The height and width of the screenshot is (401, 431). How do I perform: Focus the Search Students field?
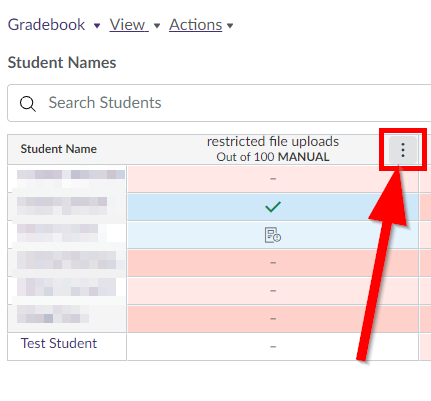(x=220, y=103)
